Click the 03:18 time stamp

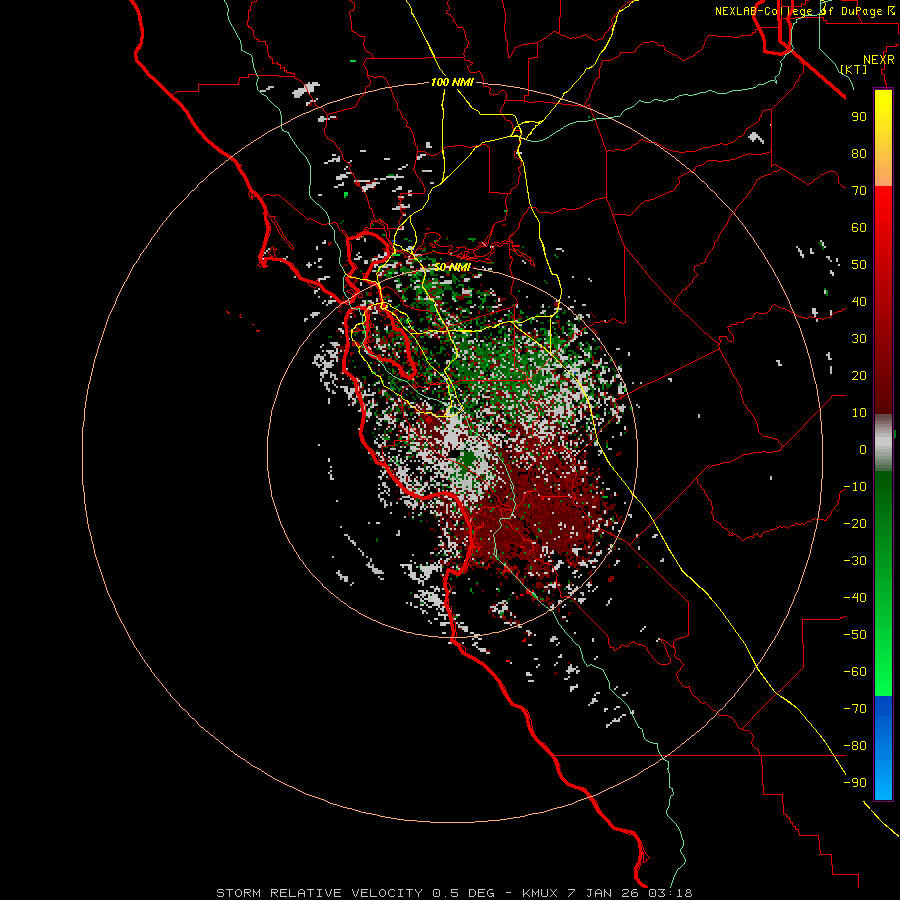coord(670,893)
